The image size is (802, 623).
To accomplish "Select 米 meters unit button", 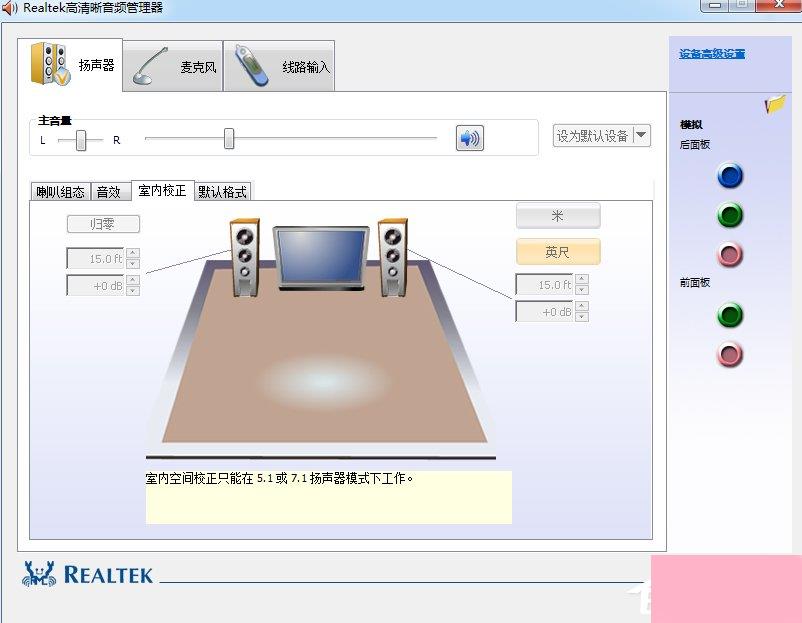I will pyautogui.click(x=558, y=216).
